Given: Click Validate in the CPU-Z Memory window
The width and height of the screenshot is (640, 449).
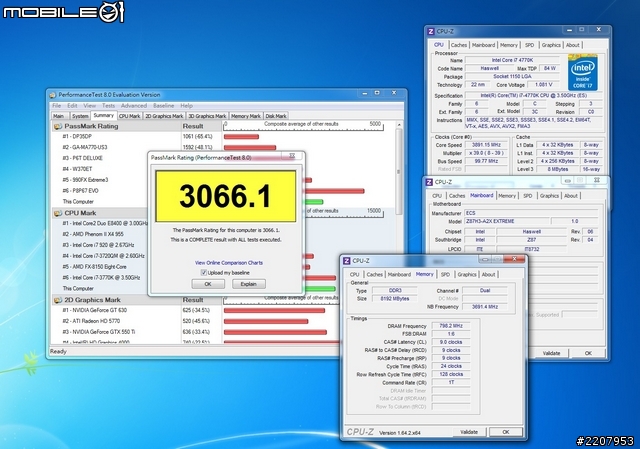Looking at the screenshot, I should pyautogui.click(x=469, y=432).
